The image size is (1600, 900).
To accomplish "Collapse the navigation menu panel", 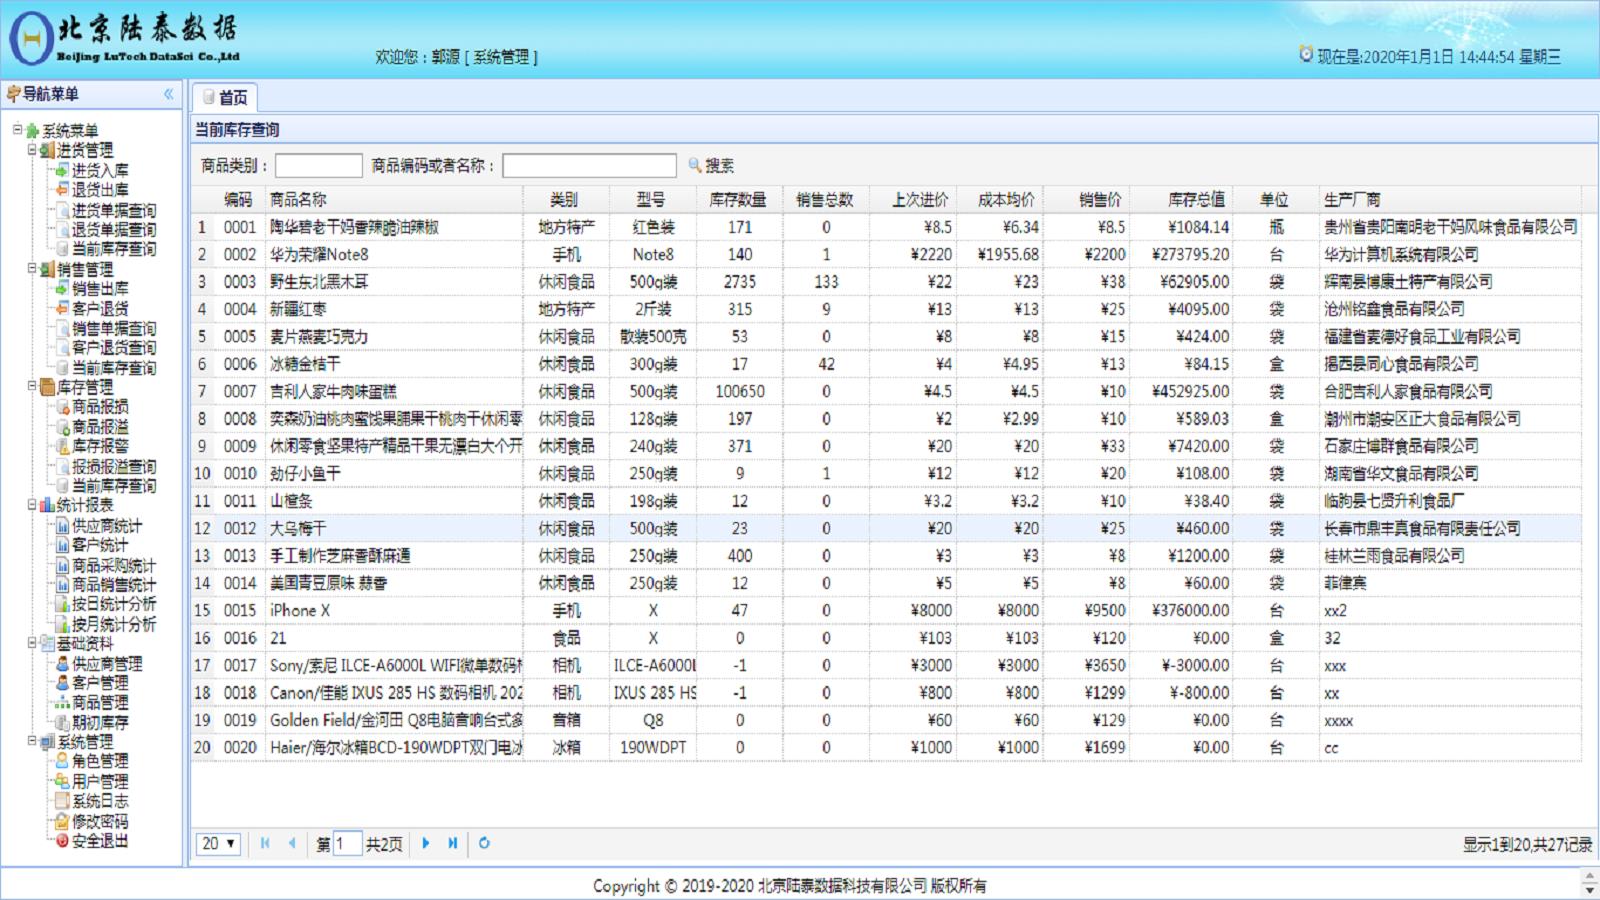I will pos(169,94).
